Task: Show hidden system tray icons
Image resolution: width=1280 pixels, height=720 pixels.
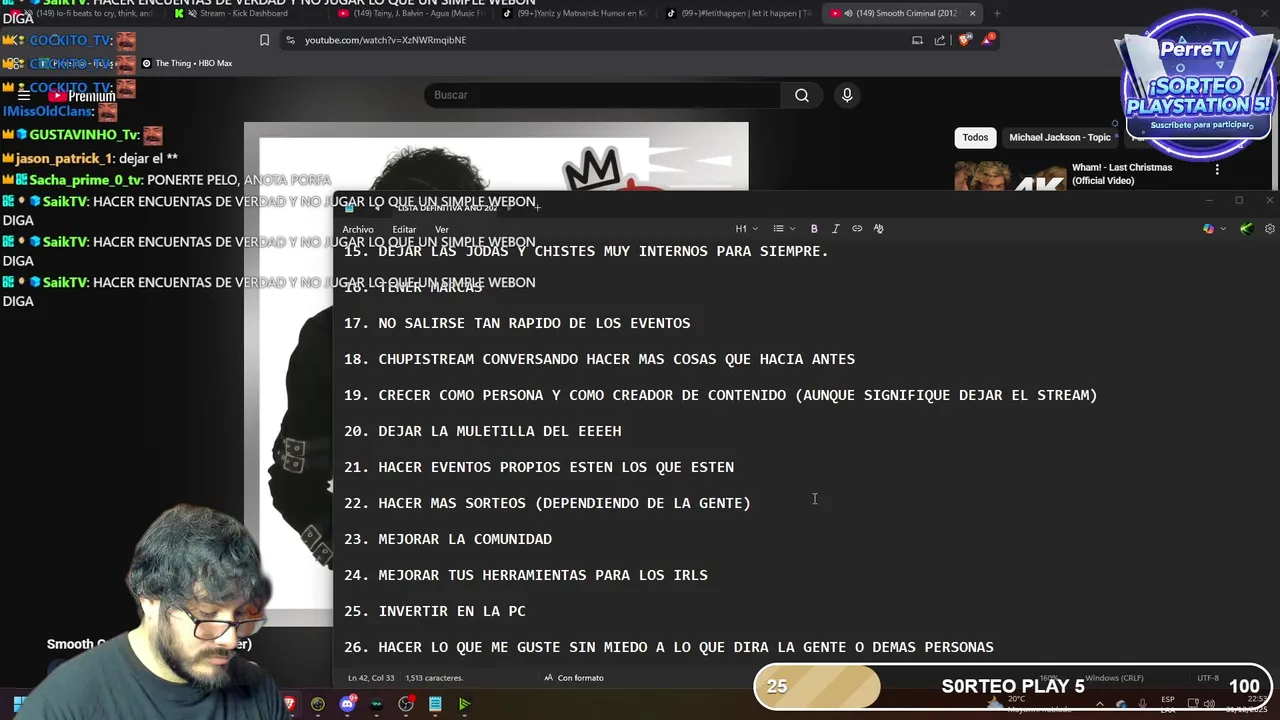Action: (1099, 704)
